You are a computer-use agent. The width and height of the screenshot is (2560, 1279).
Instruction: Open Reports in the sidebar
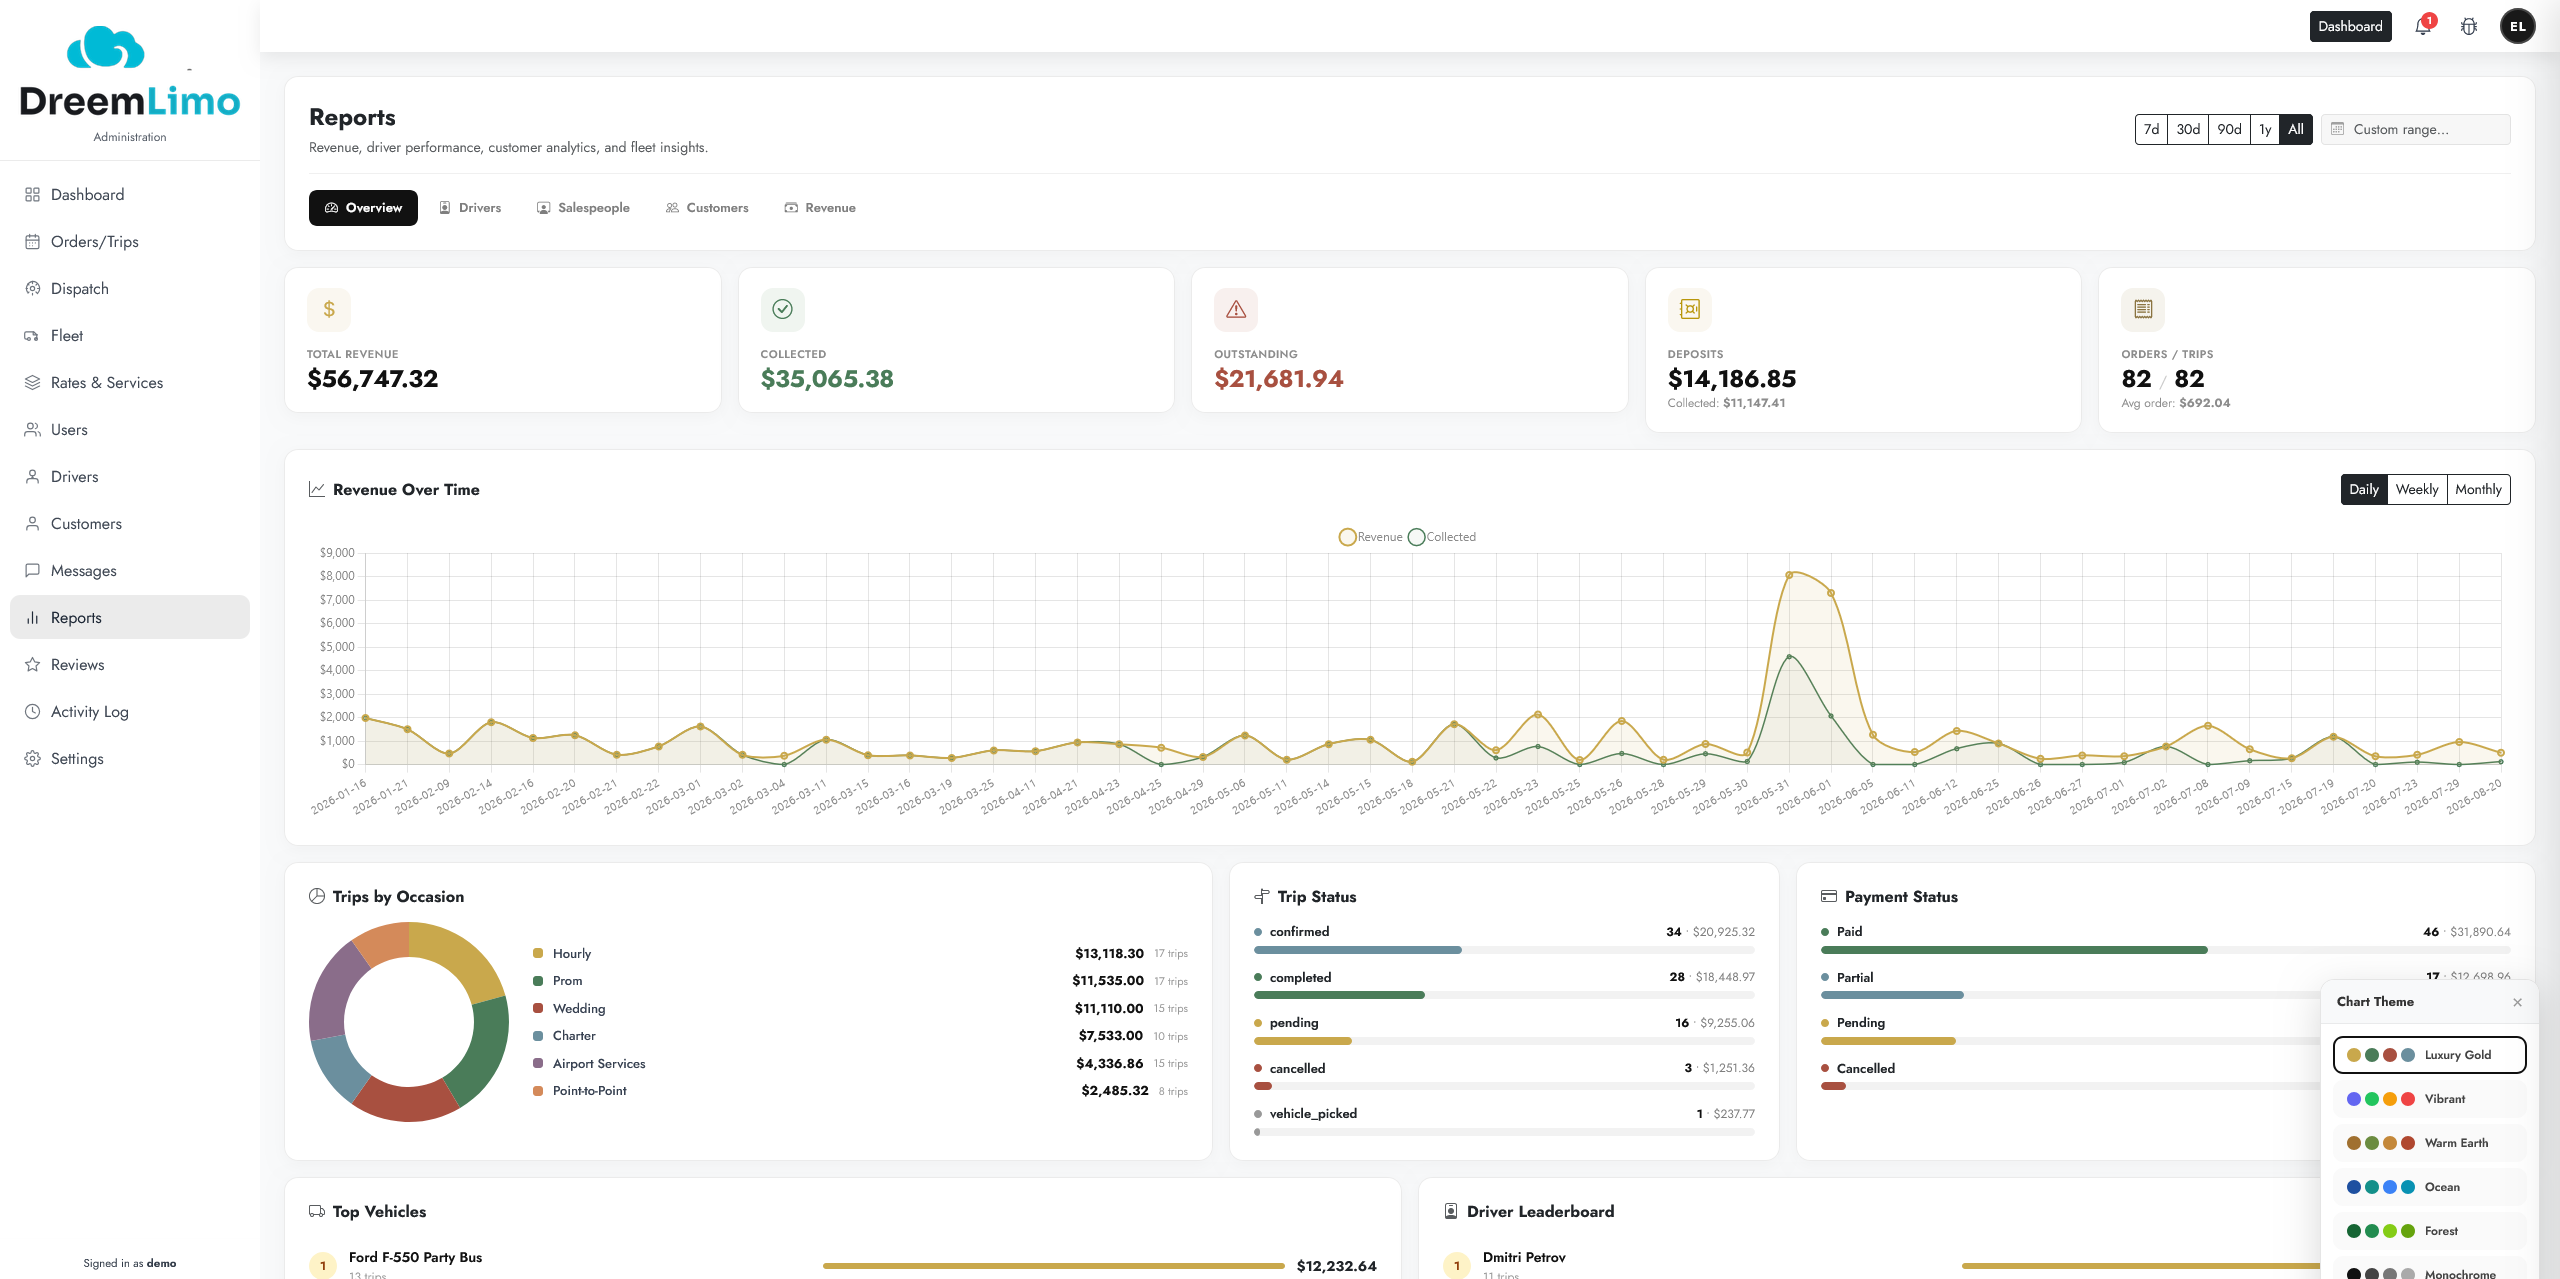(130, 617)
